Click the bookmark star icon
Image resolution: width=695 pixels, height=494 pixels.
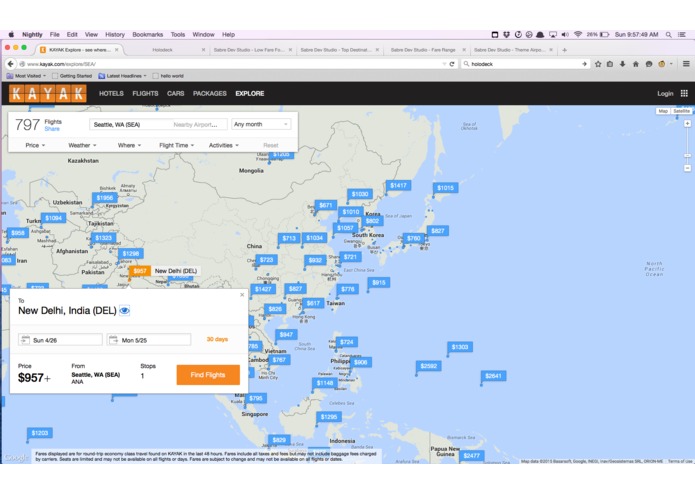[598, 64]
